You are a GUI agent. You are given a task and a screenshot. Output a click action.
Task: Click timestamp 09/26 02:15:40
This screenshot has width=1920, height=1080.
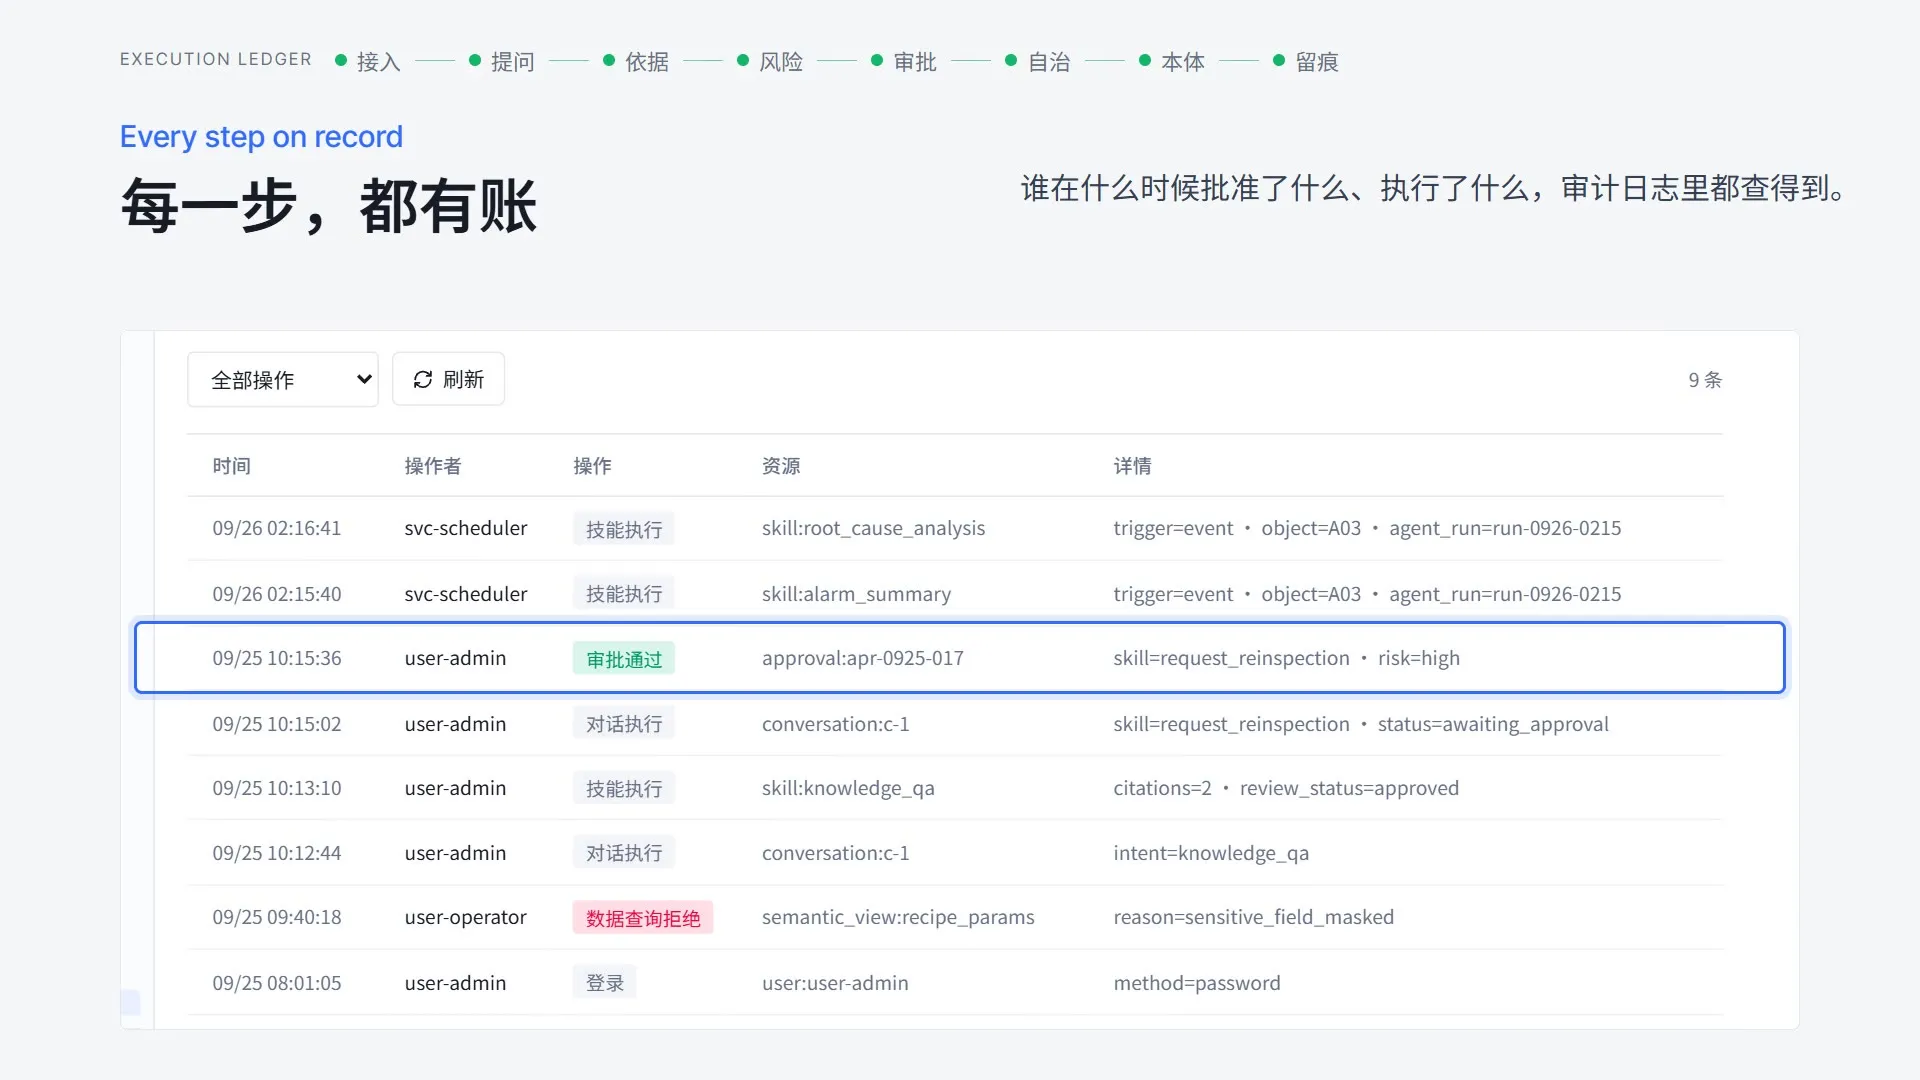(x=277, y=594)
